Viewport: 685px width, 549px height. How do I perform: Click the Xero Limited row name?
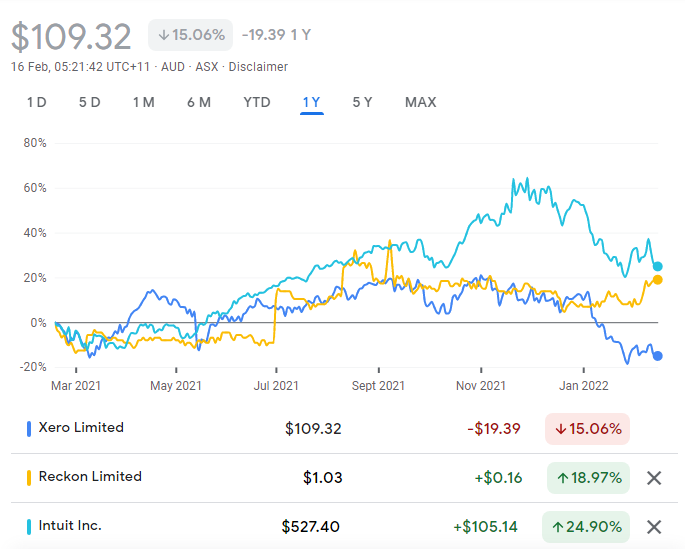(81, 427)
